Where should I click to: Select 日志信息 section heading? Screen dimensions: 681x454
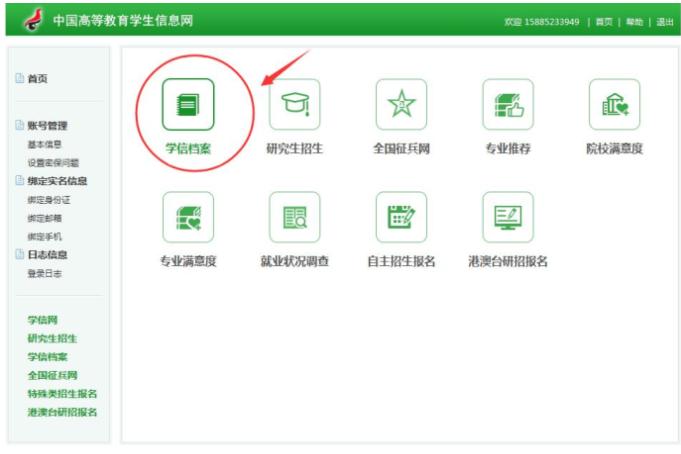click(47, 255)
